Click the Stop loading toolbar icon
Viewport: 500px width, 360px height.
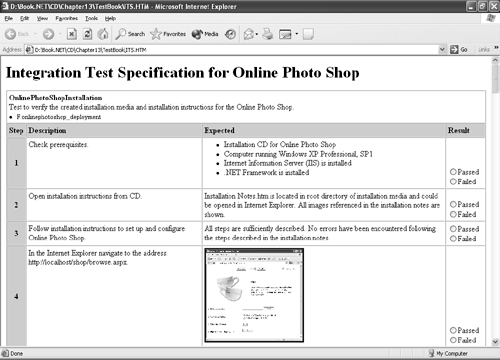point(72,34)
